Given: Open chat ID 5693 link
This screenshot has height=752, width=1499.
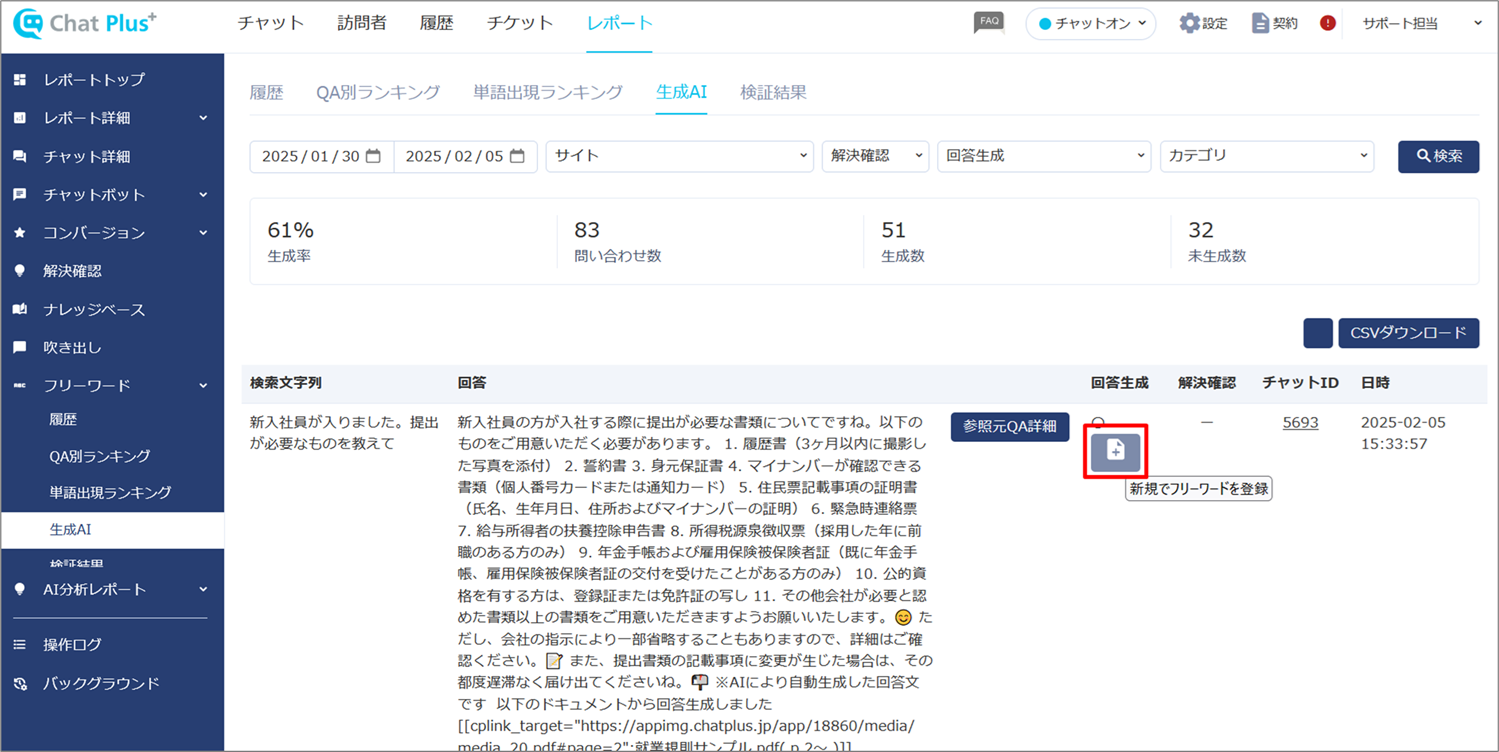Looking at the screenshot, I should click(x=1300, y=423).
